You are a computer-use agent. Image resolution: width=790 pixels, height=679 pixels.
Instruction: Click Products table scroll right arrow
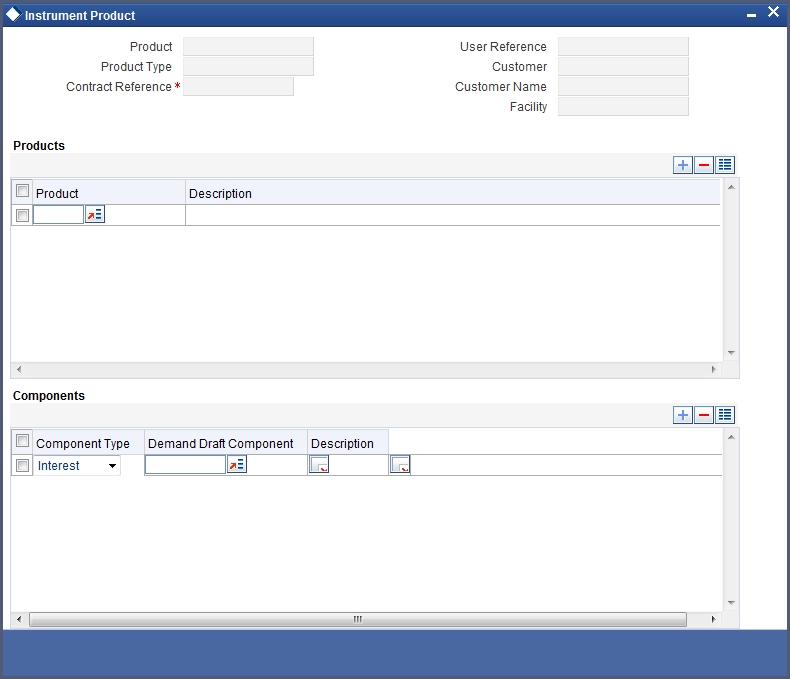coord(713,369)
